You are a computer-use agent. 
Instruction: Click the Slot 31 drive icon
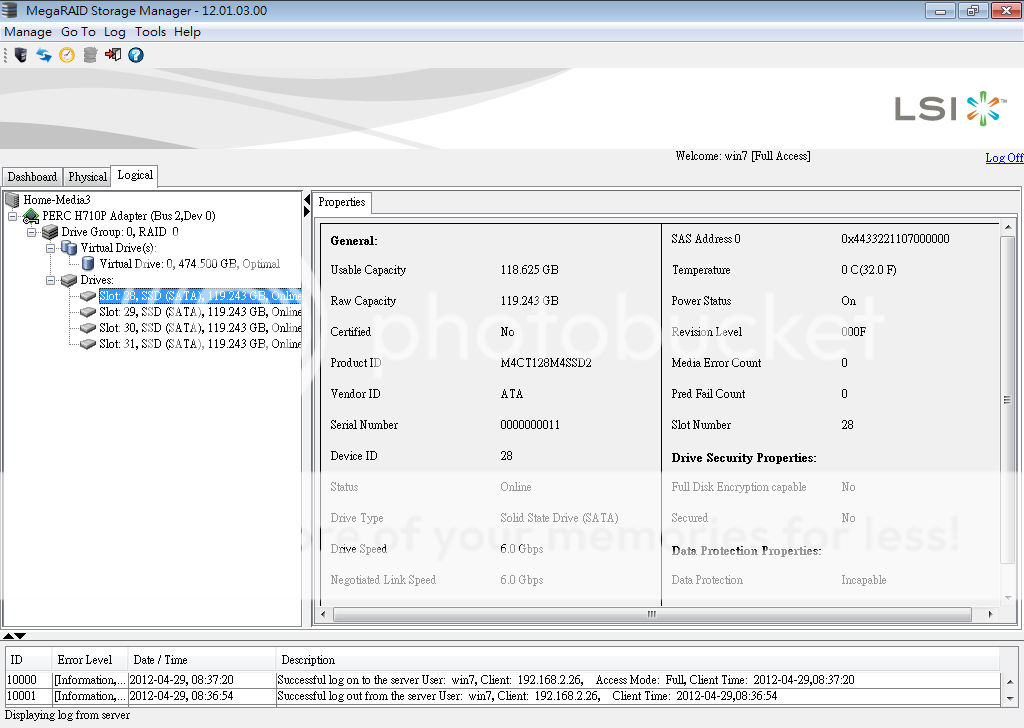pos(88,344)
